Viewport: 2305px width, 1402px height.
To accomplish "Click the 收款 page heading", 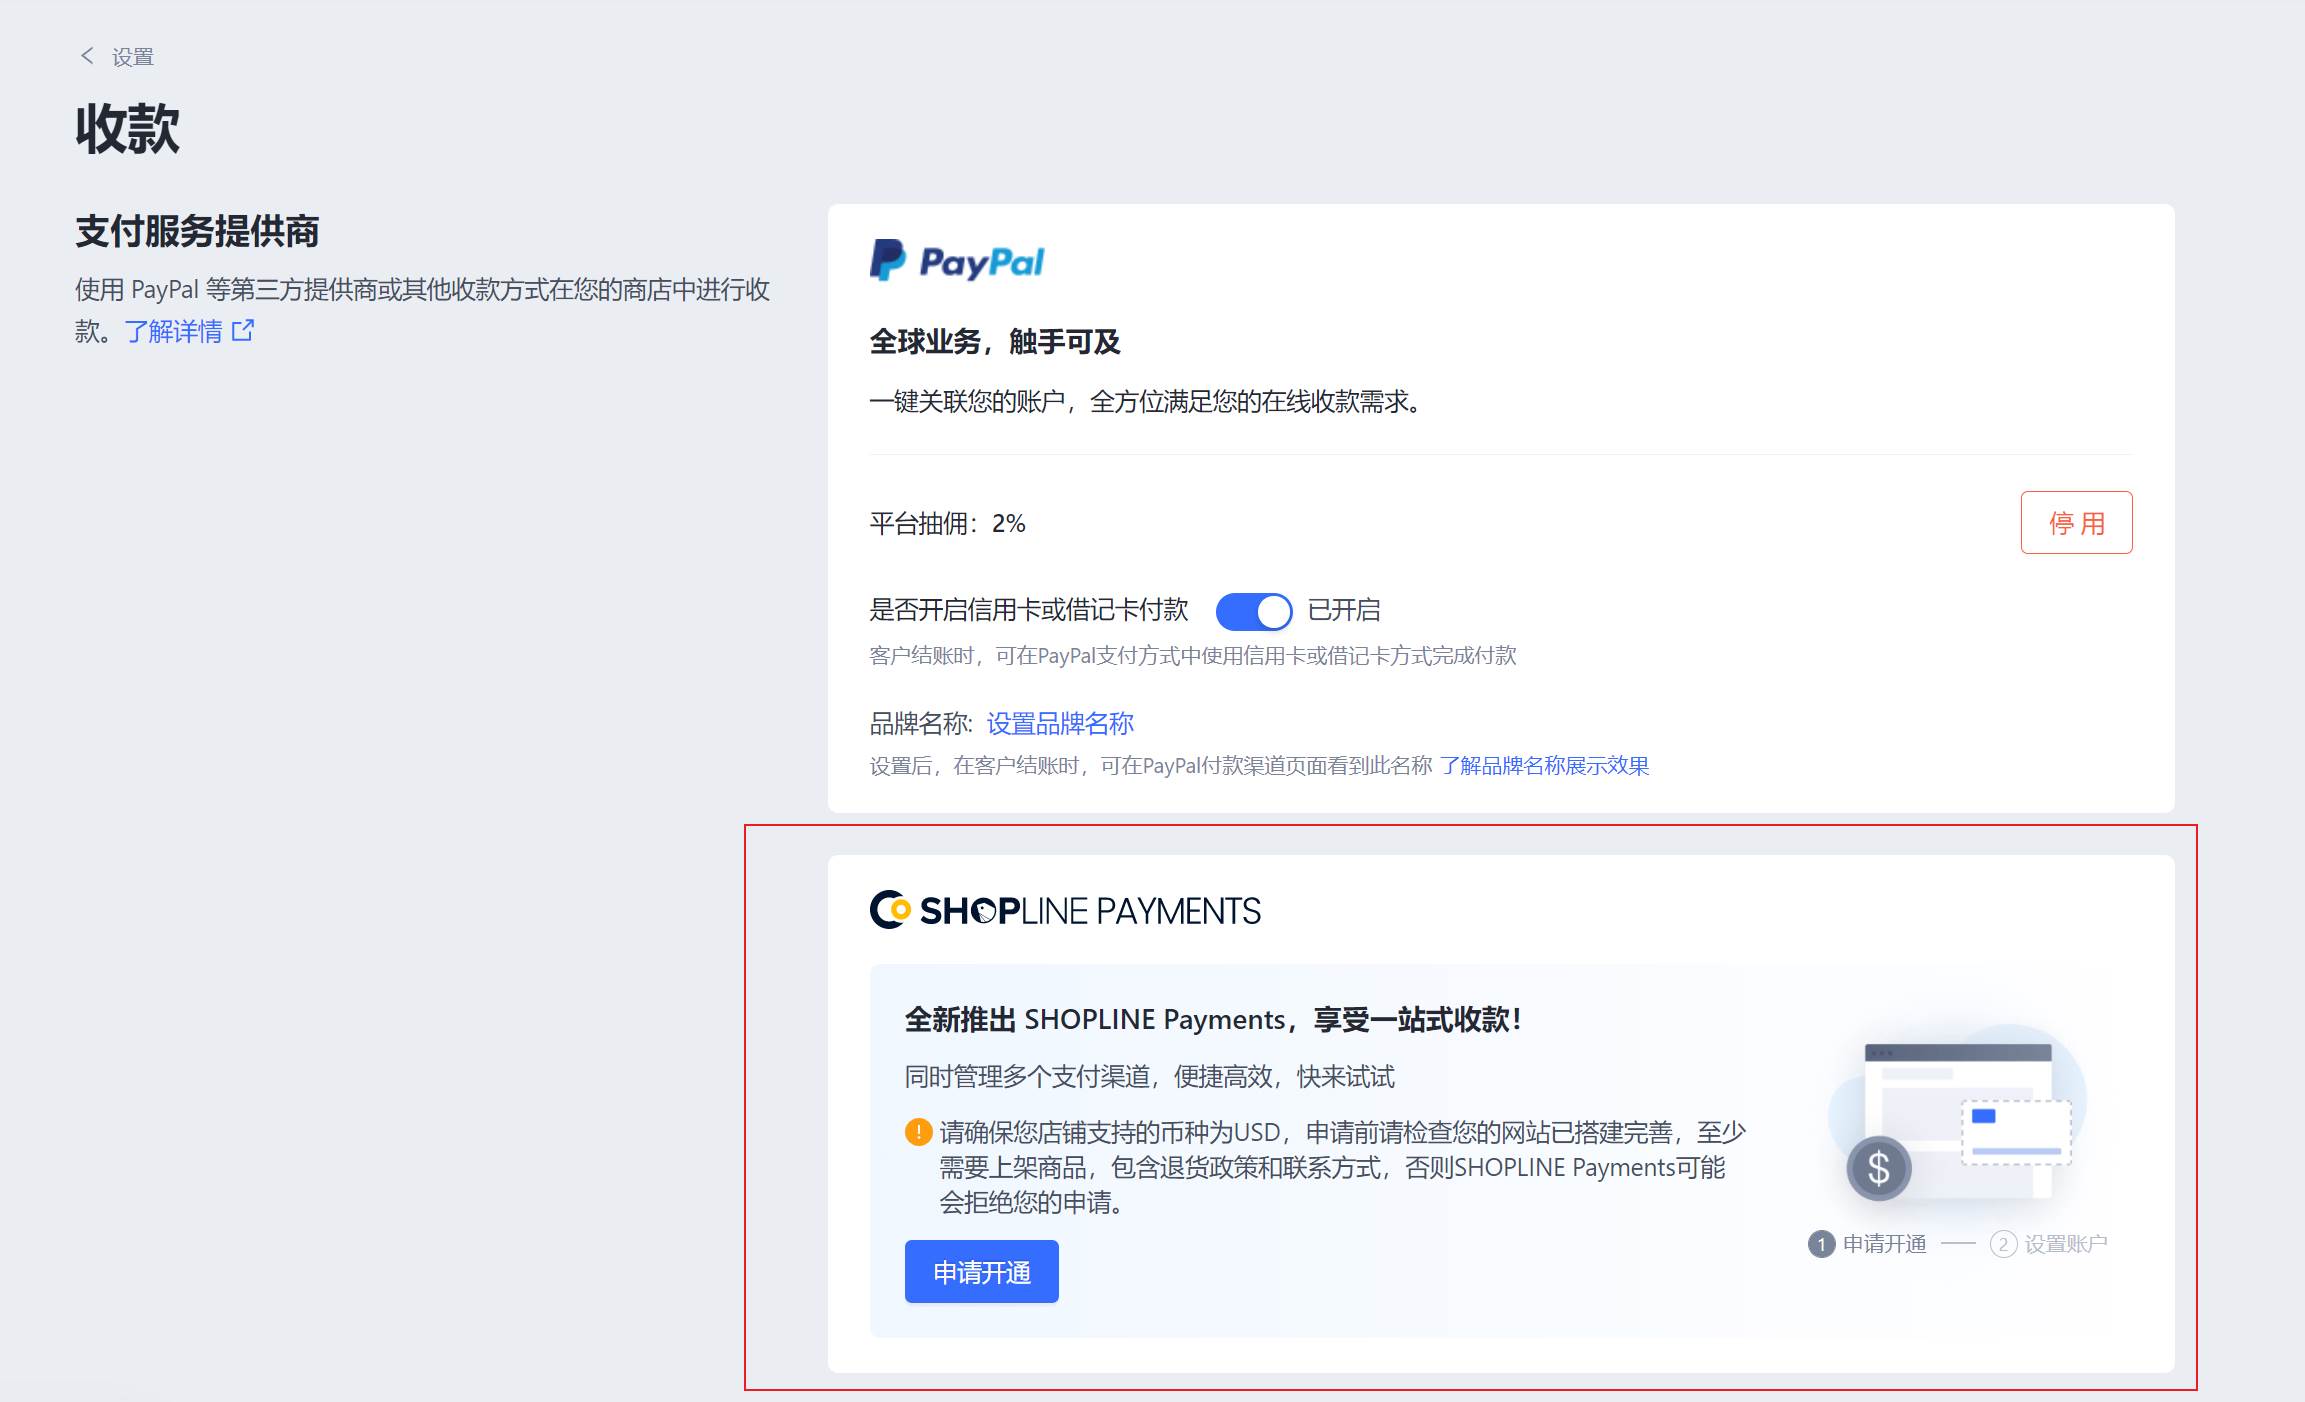I will 127,129.
